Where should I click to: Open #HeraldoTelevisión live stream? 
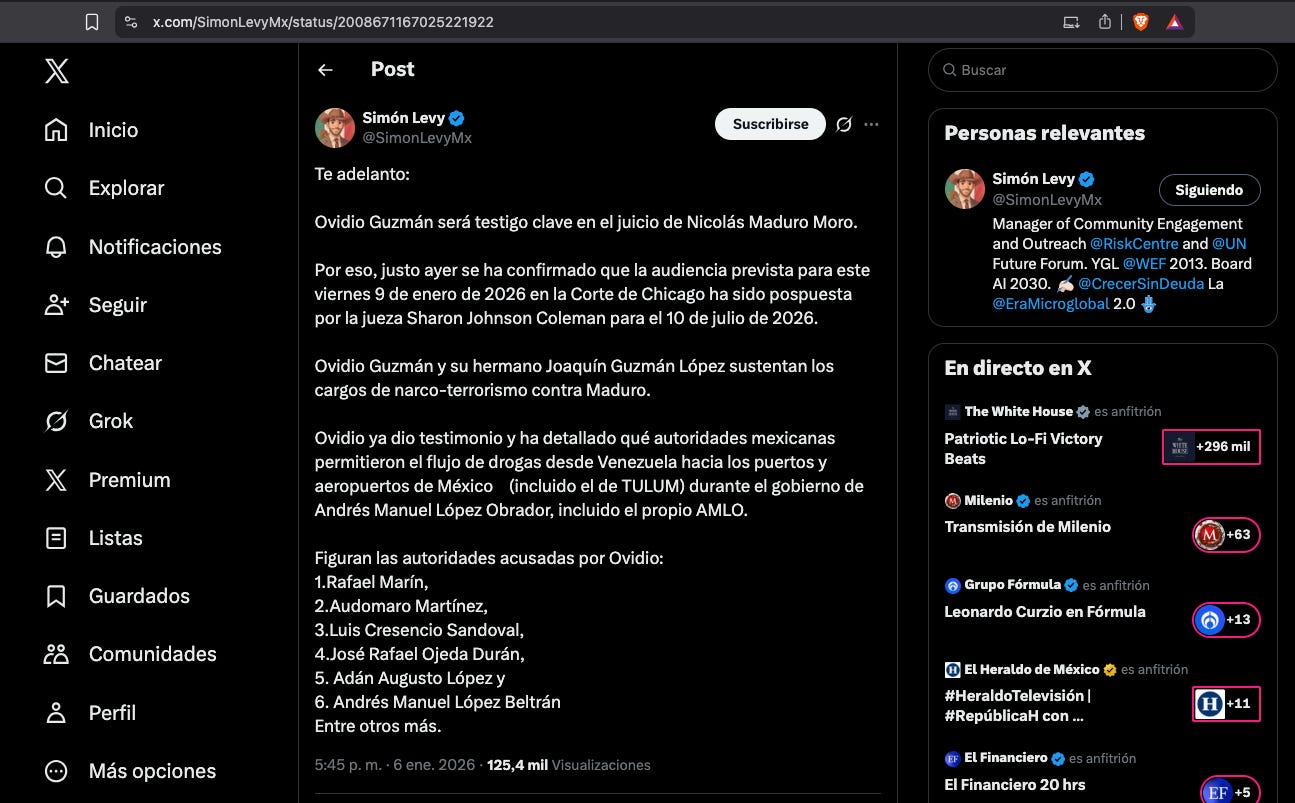tap(1017, 706)
